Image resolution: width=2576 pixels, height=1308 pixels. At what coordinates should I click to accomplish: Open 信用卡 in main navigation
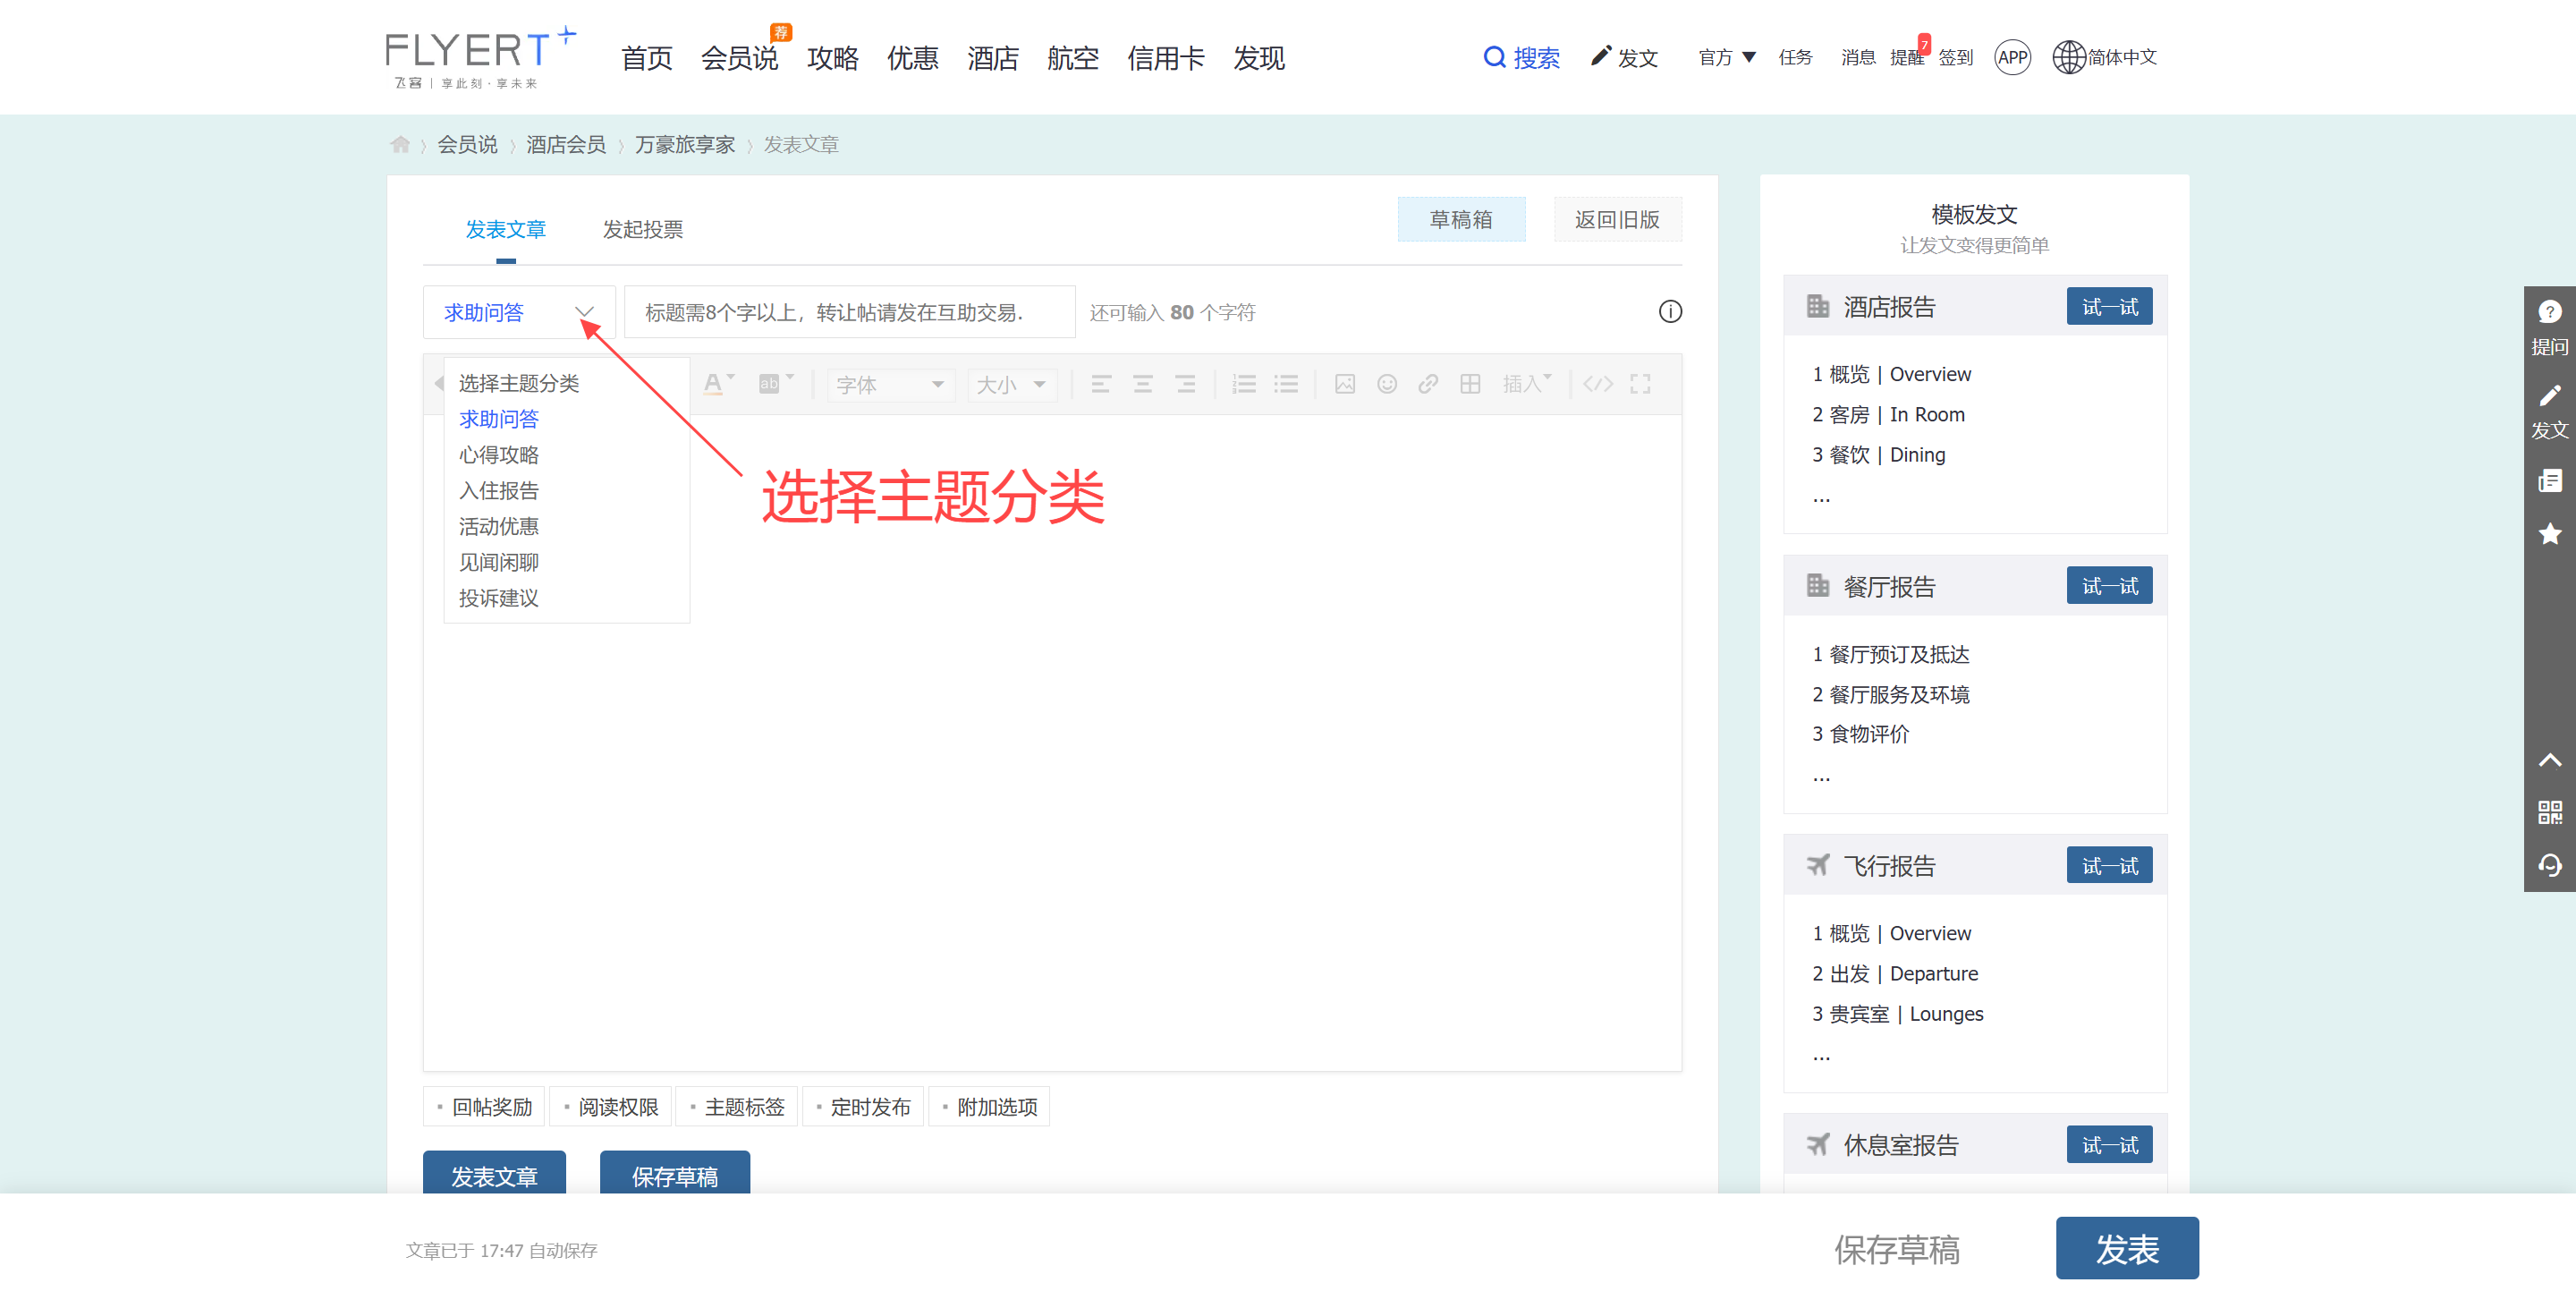coord(1166,58)
